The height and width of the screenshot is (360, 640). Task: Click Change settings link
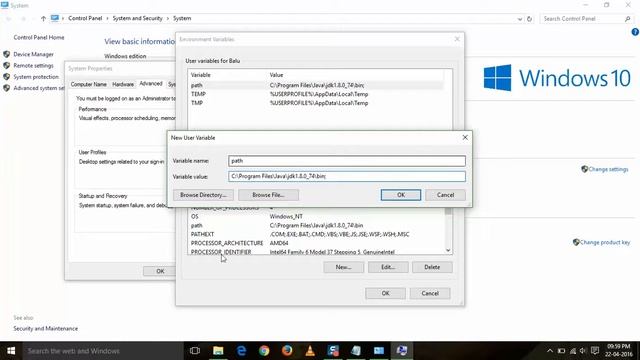[x=608, y=169]
